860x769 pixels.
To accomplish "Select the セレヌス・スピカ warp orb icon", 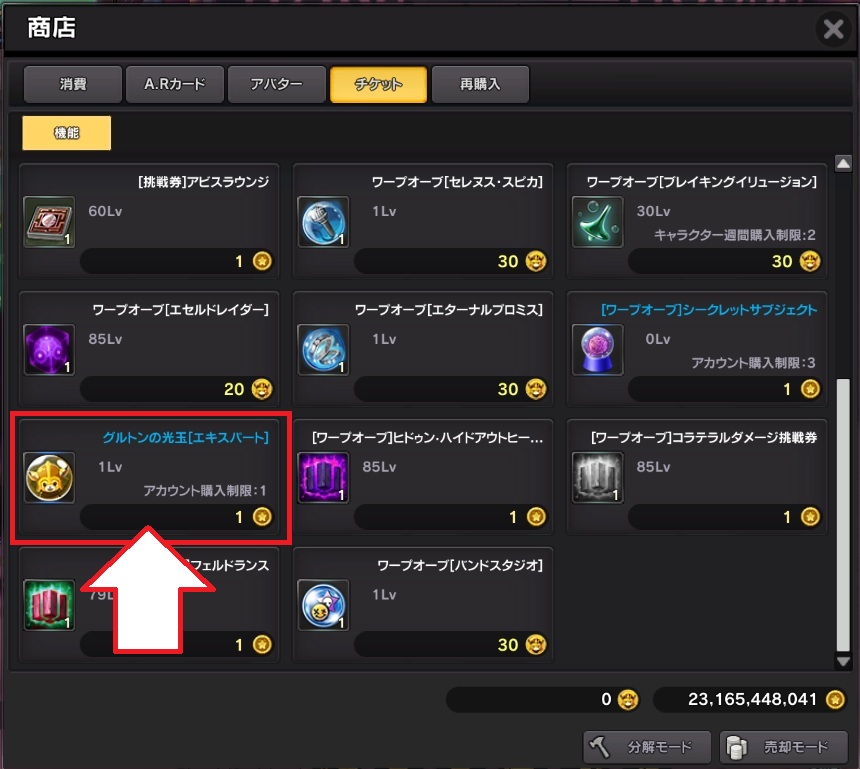I will pyautogui.click(x=323, y=222).
